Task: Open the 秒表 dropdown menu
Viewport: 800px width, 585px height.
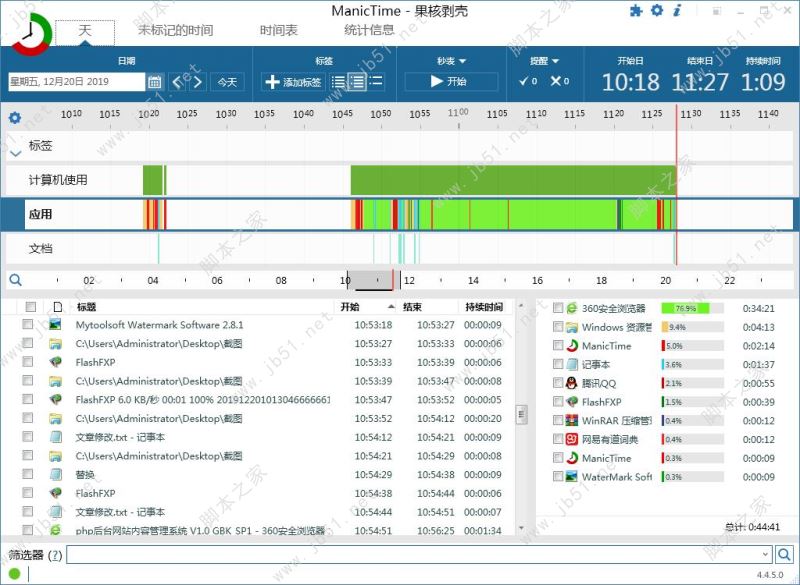Action: [x=451, y=61]
